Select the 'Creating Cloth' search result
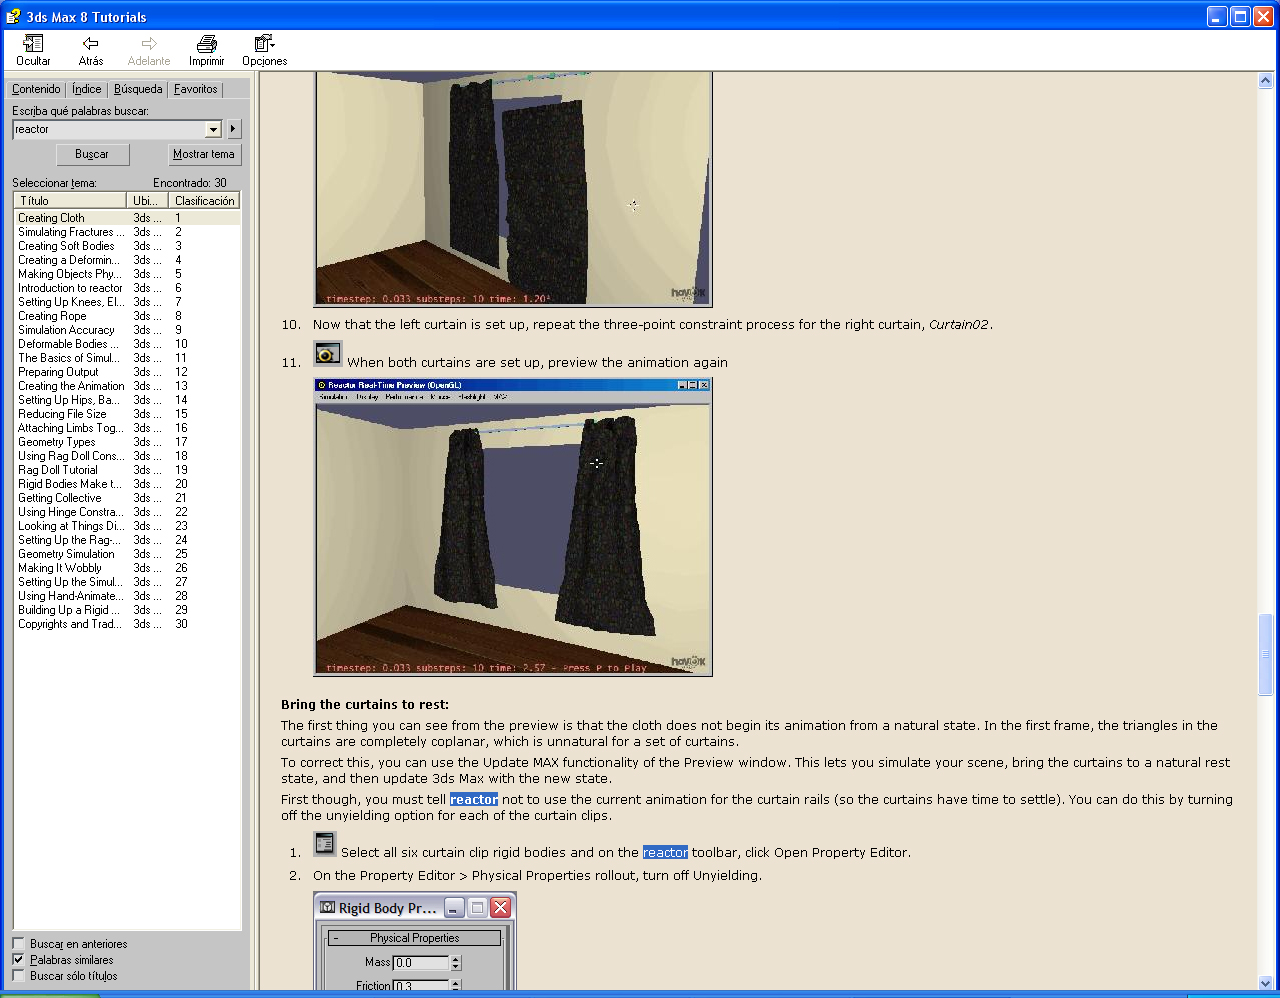The width and height of the screenshot is (1280, 998). tap(51, 218)
